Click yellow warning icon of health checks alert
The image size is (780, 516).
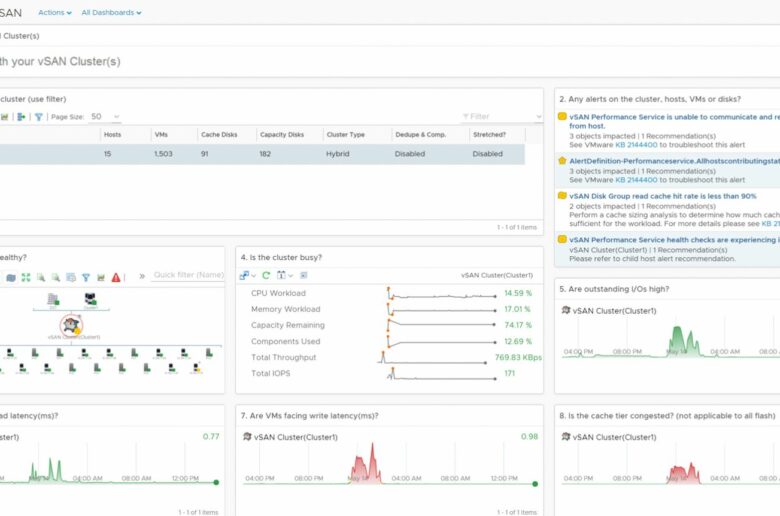click(562, 239)
